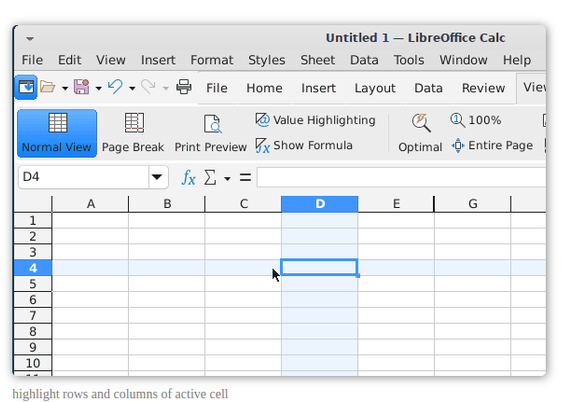This screenshot has width=573, height=402.
Task: Click the Entire Page zoom button
Action: 492,145
